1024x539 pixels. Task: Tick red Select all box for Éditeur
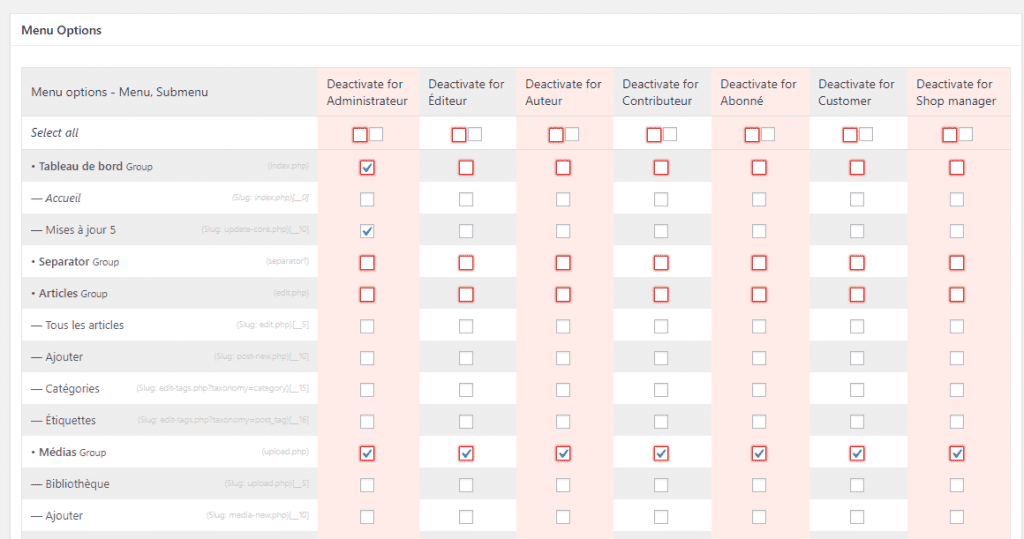tap(459, 135)
